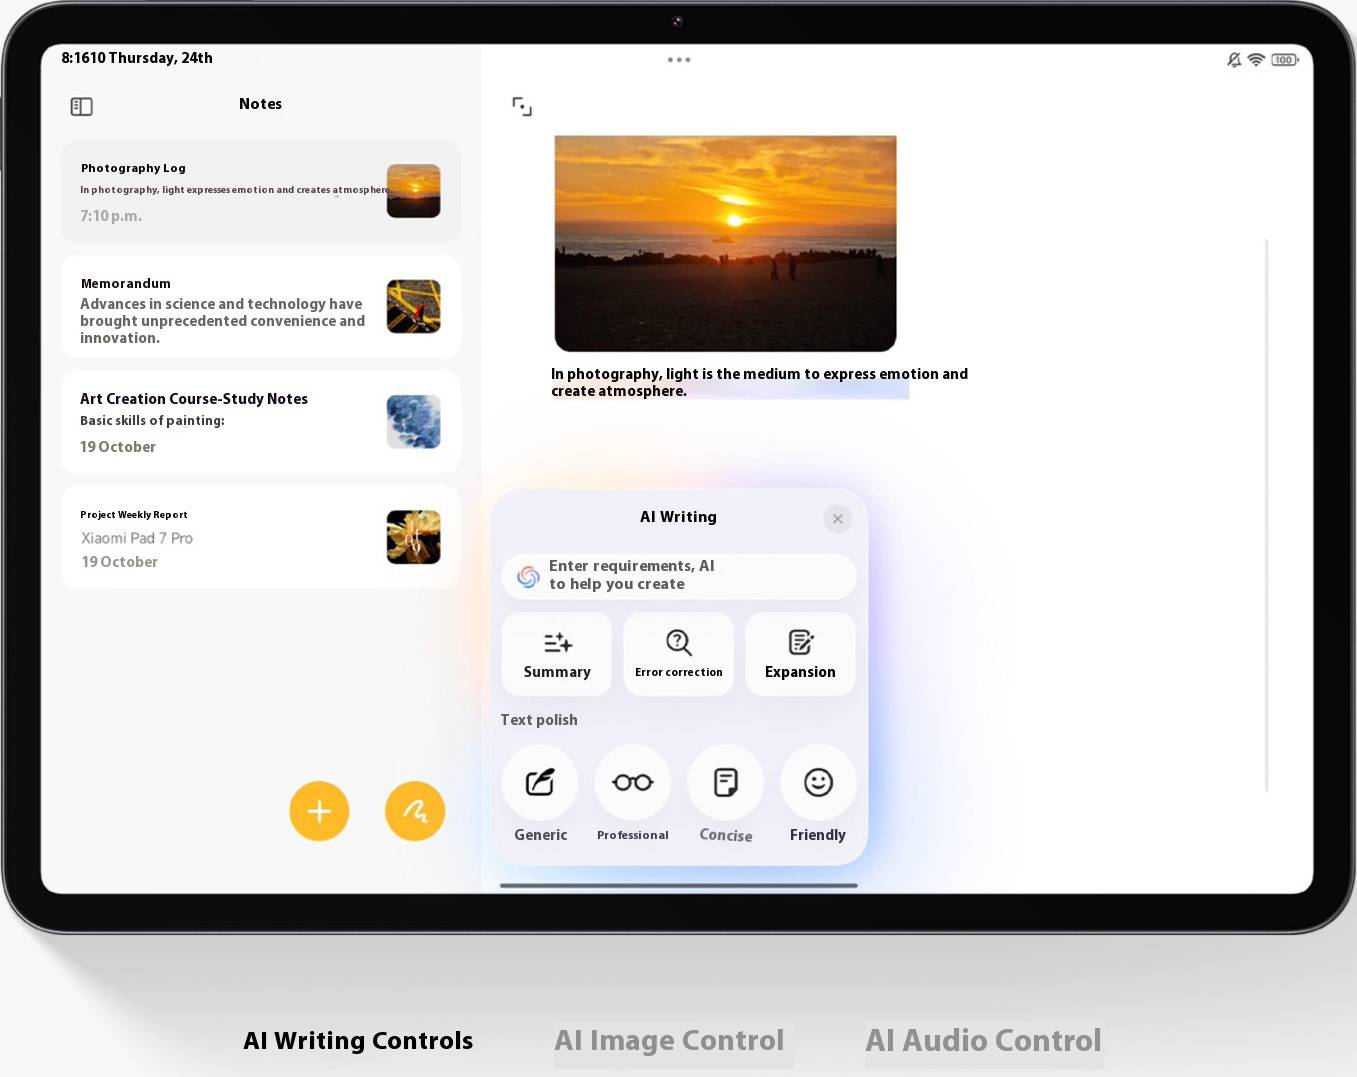Expand the note to fullscreen

pyautogui.click(x=522, y=106)
